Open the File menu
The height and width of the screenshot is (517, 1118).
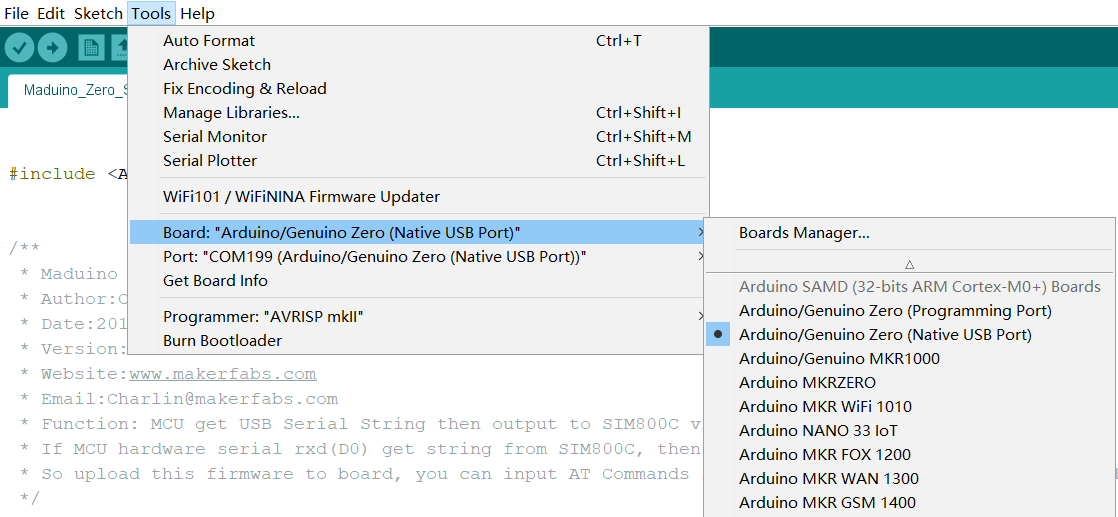[16, 14]
